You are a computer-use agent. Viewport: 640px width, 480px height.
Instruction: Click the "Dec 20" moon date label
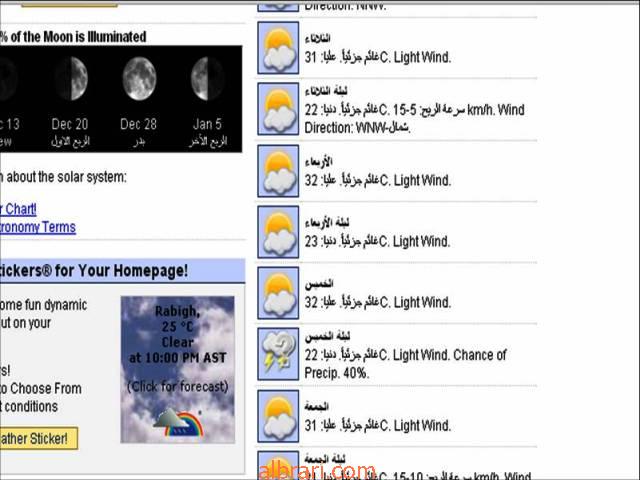[x=70, y=124]
